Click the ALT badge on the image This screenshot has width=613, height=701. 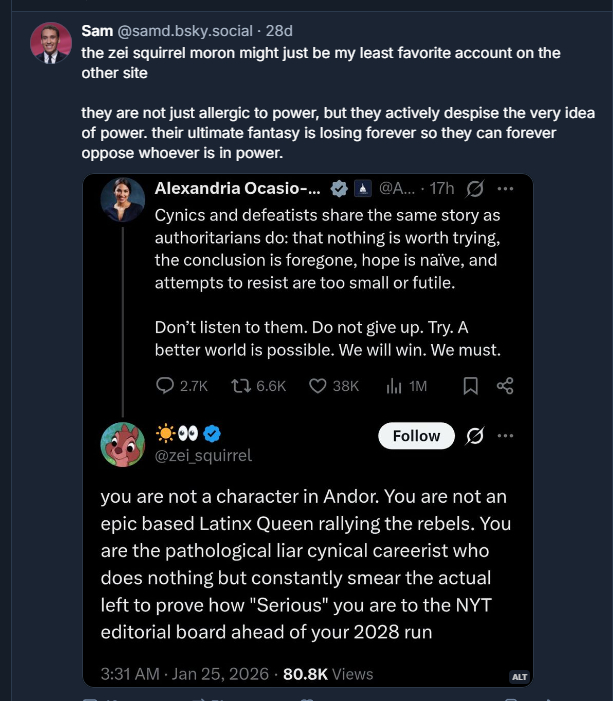pyautogui.click(x=519, y=676)
